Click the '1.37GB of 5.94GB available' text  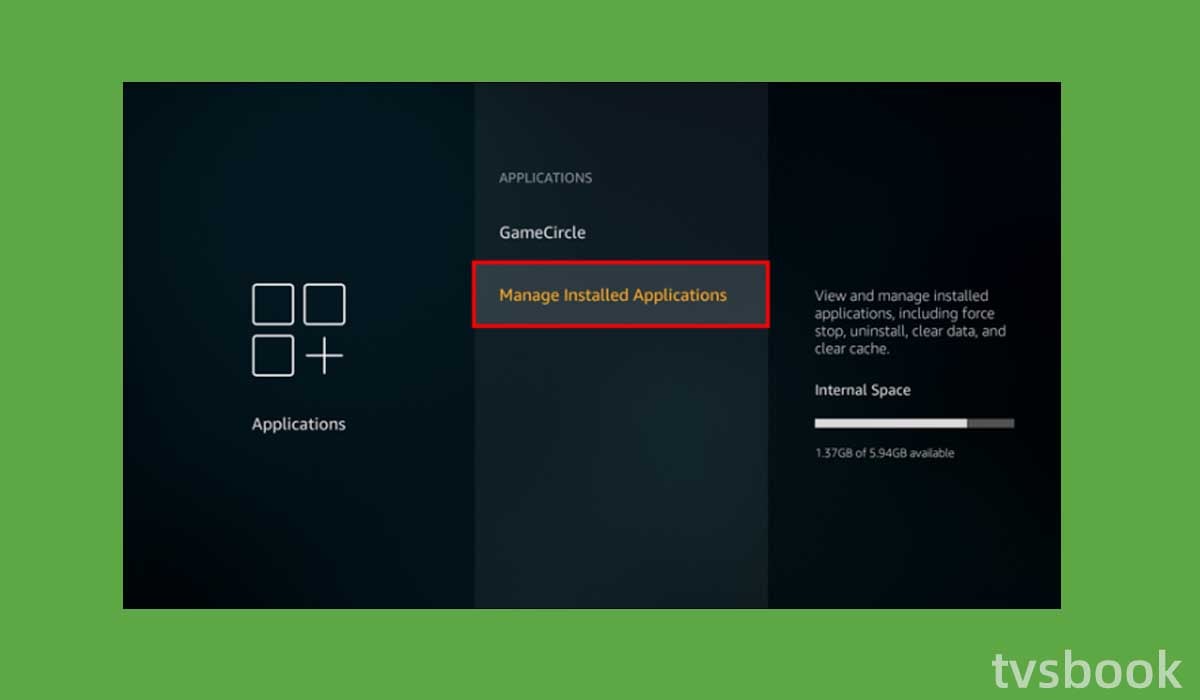pyautogui.click(x=884, y=453)
